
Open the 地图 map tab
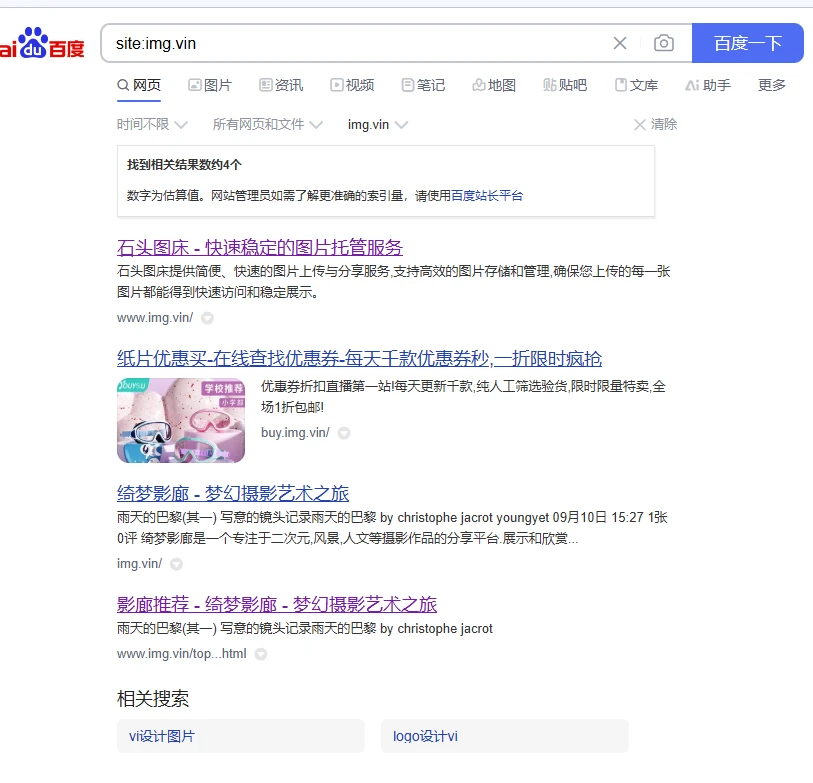pos(494,86)
